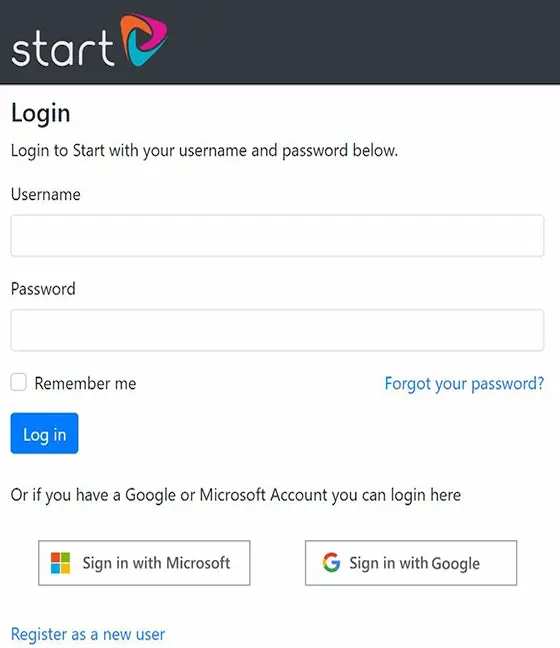Open Register as a new user link

(88, 634)
